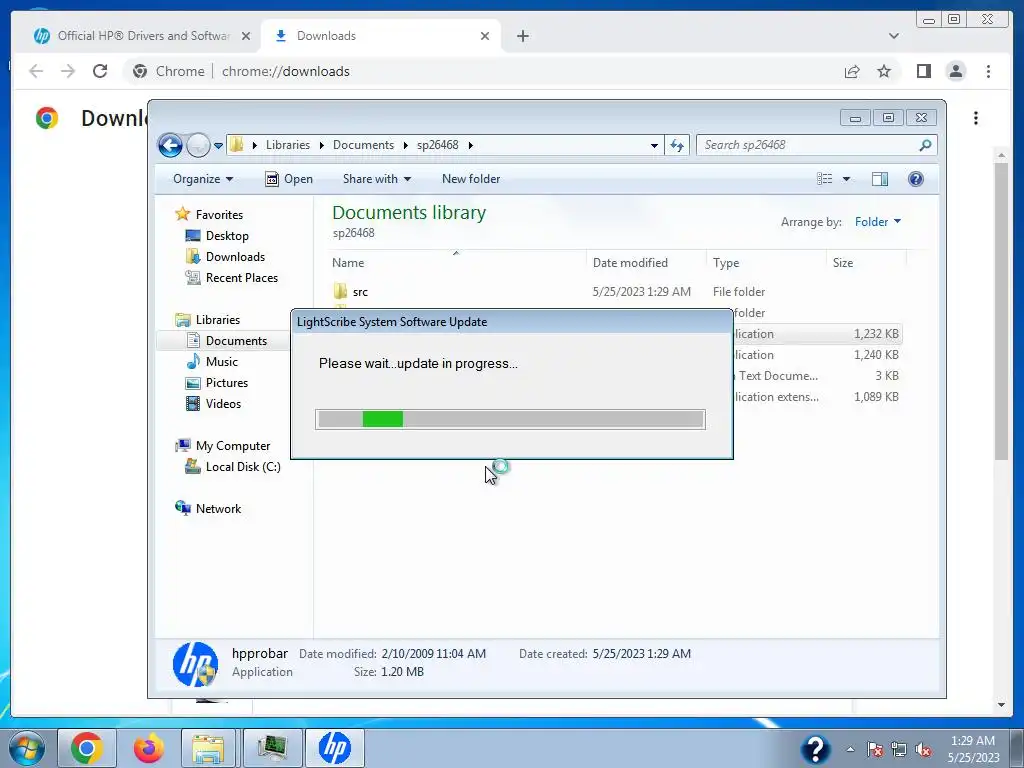Image resolution: width=1024 pixels, height=768 pixels.
Task: Select the src folder row
Action: click(615, 292)
